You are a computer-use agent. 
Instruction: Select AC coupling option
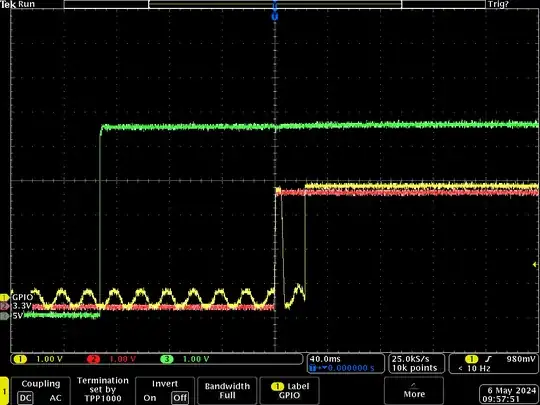[x=55, y=398]
